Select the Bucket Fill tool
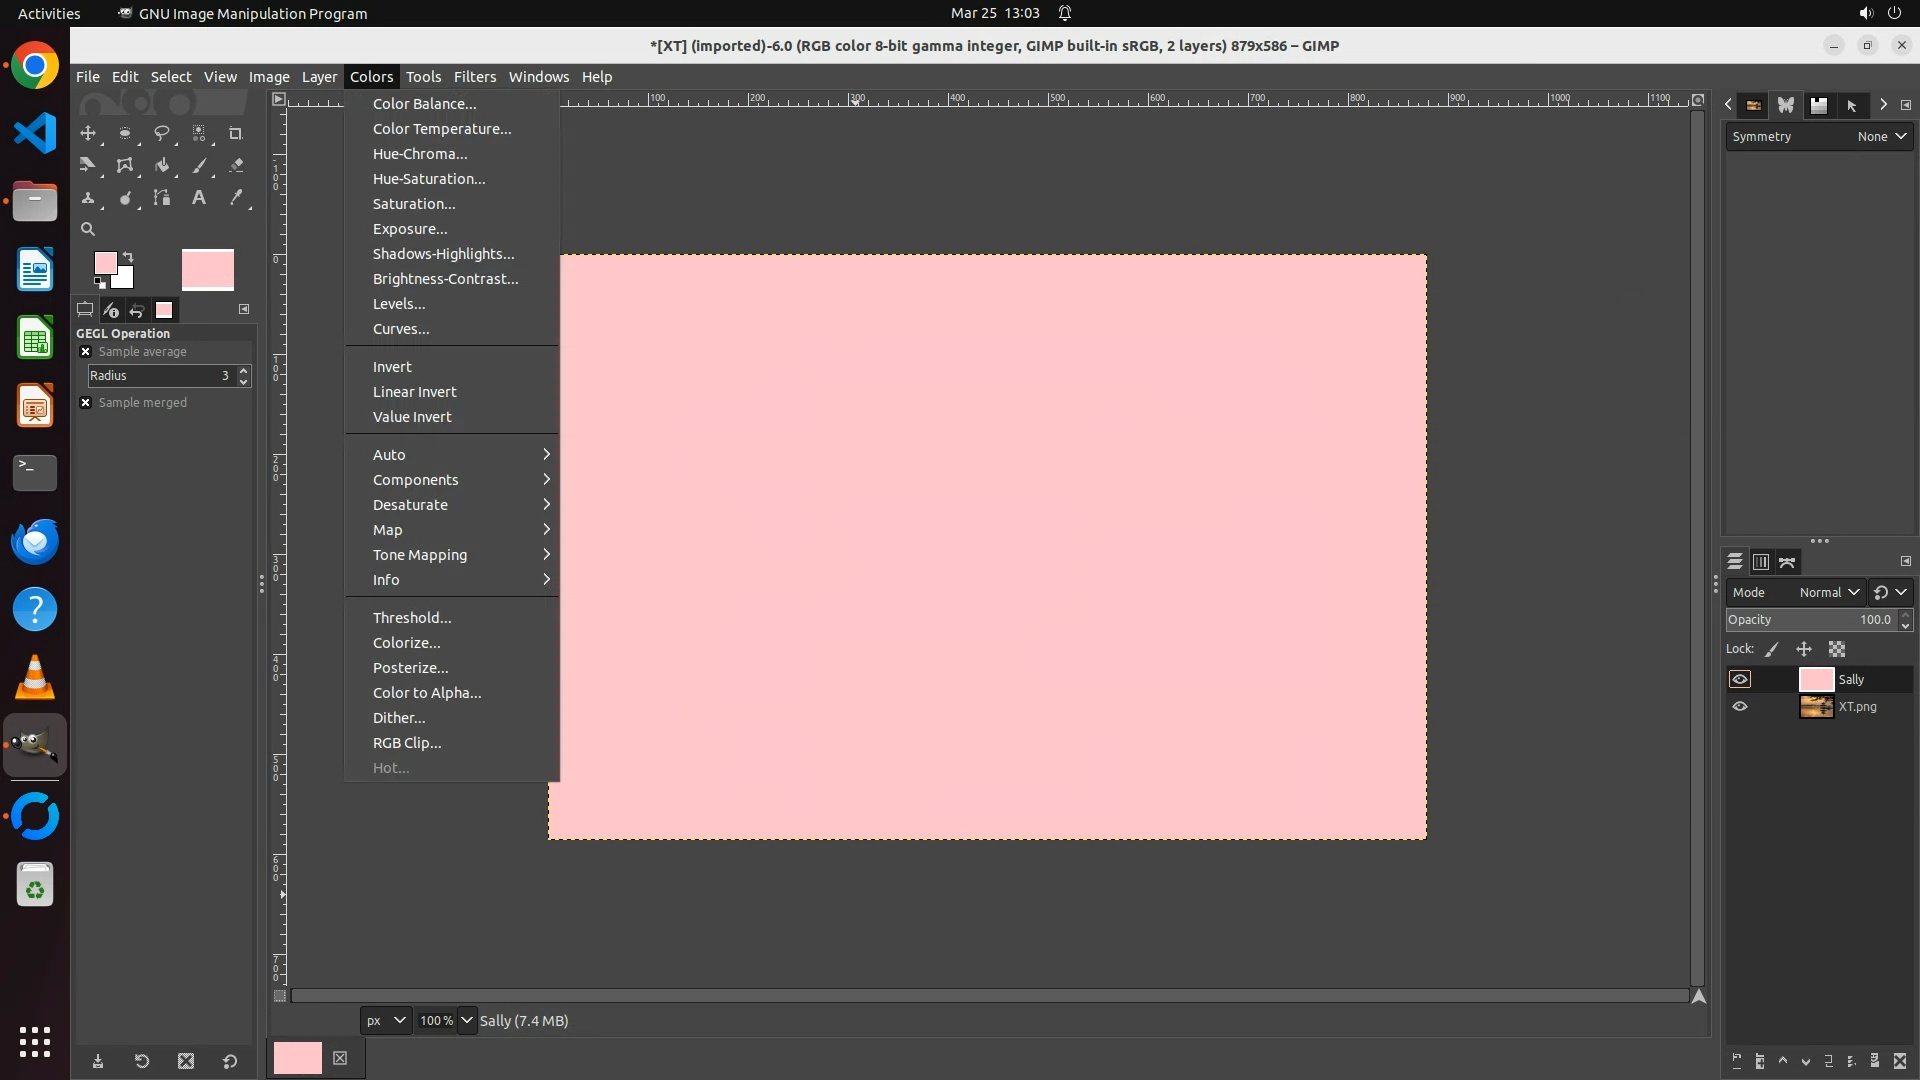Viewport: 1920px width, 1080px height. (162, 166)
